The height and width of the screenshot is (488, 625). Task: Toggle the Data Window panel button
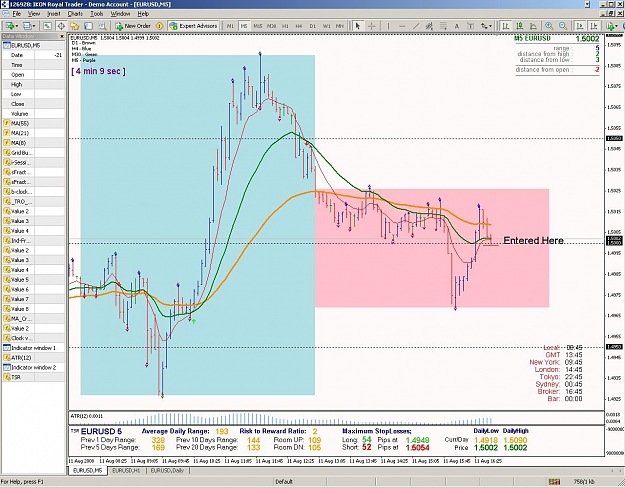[61, 26]
